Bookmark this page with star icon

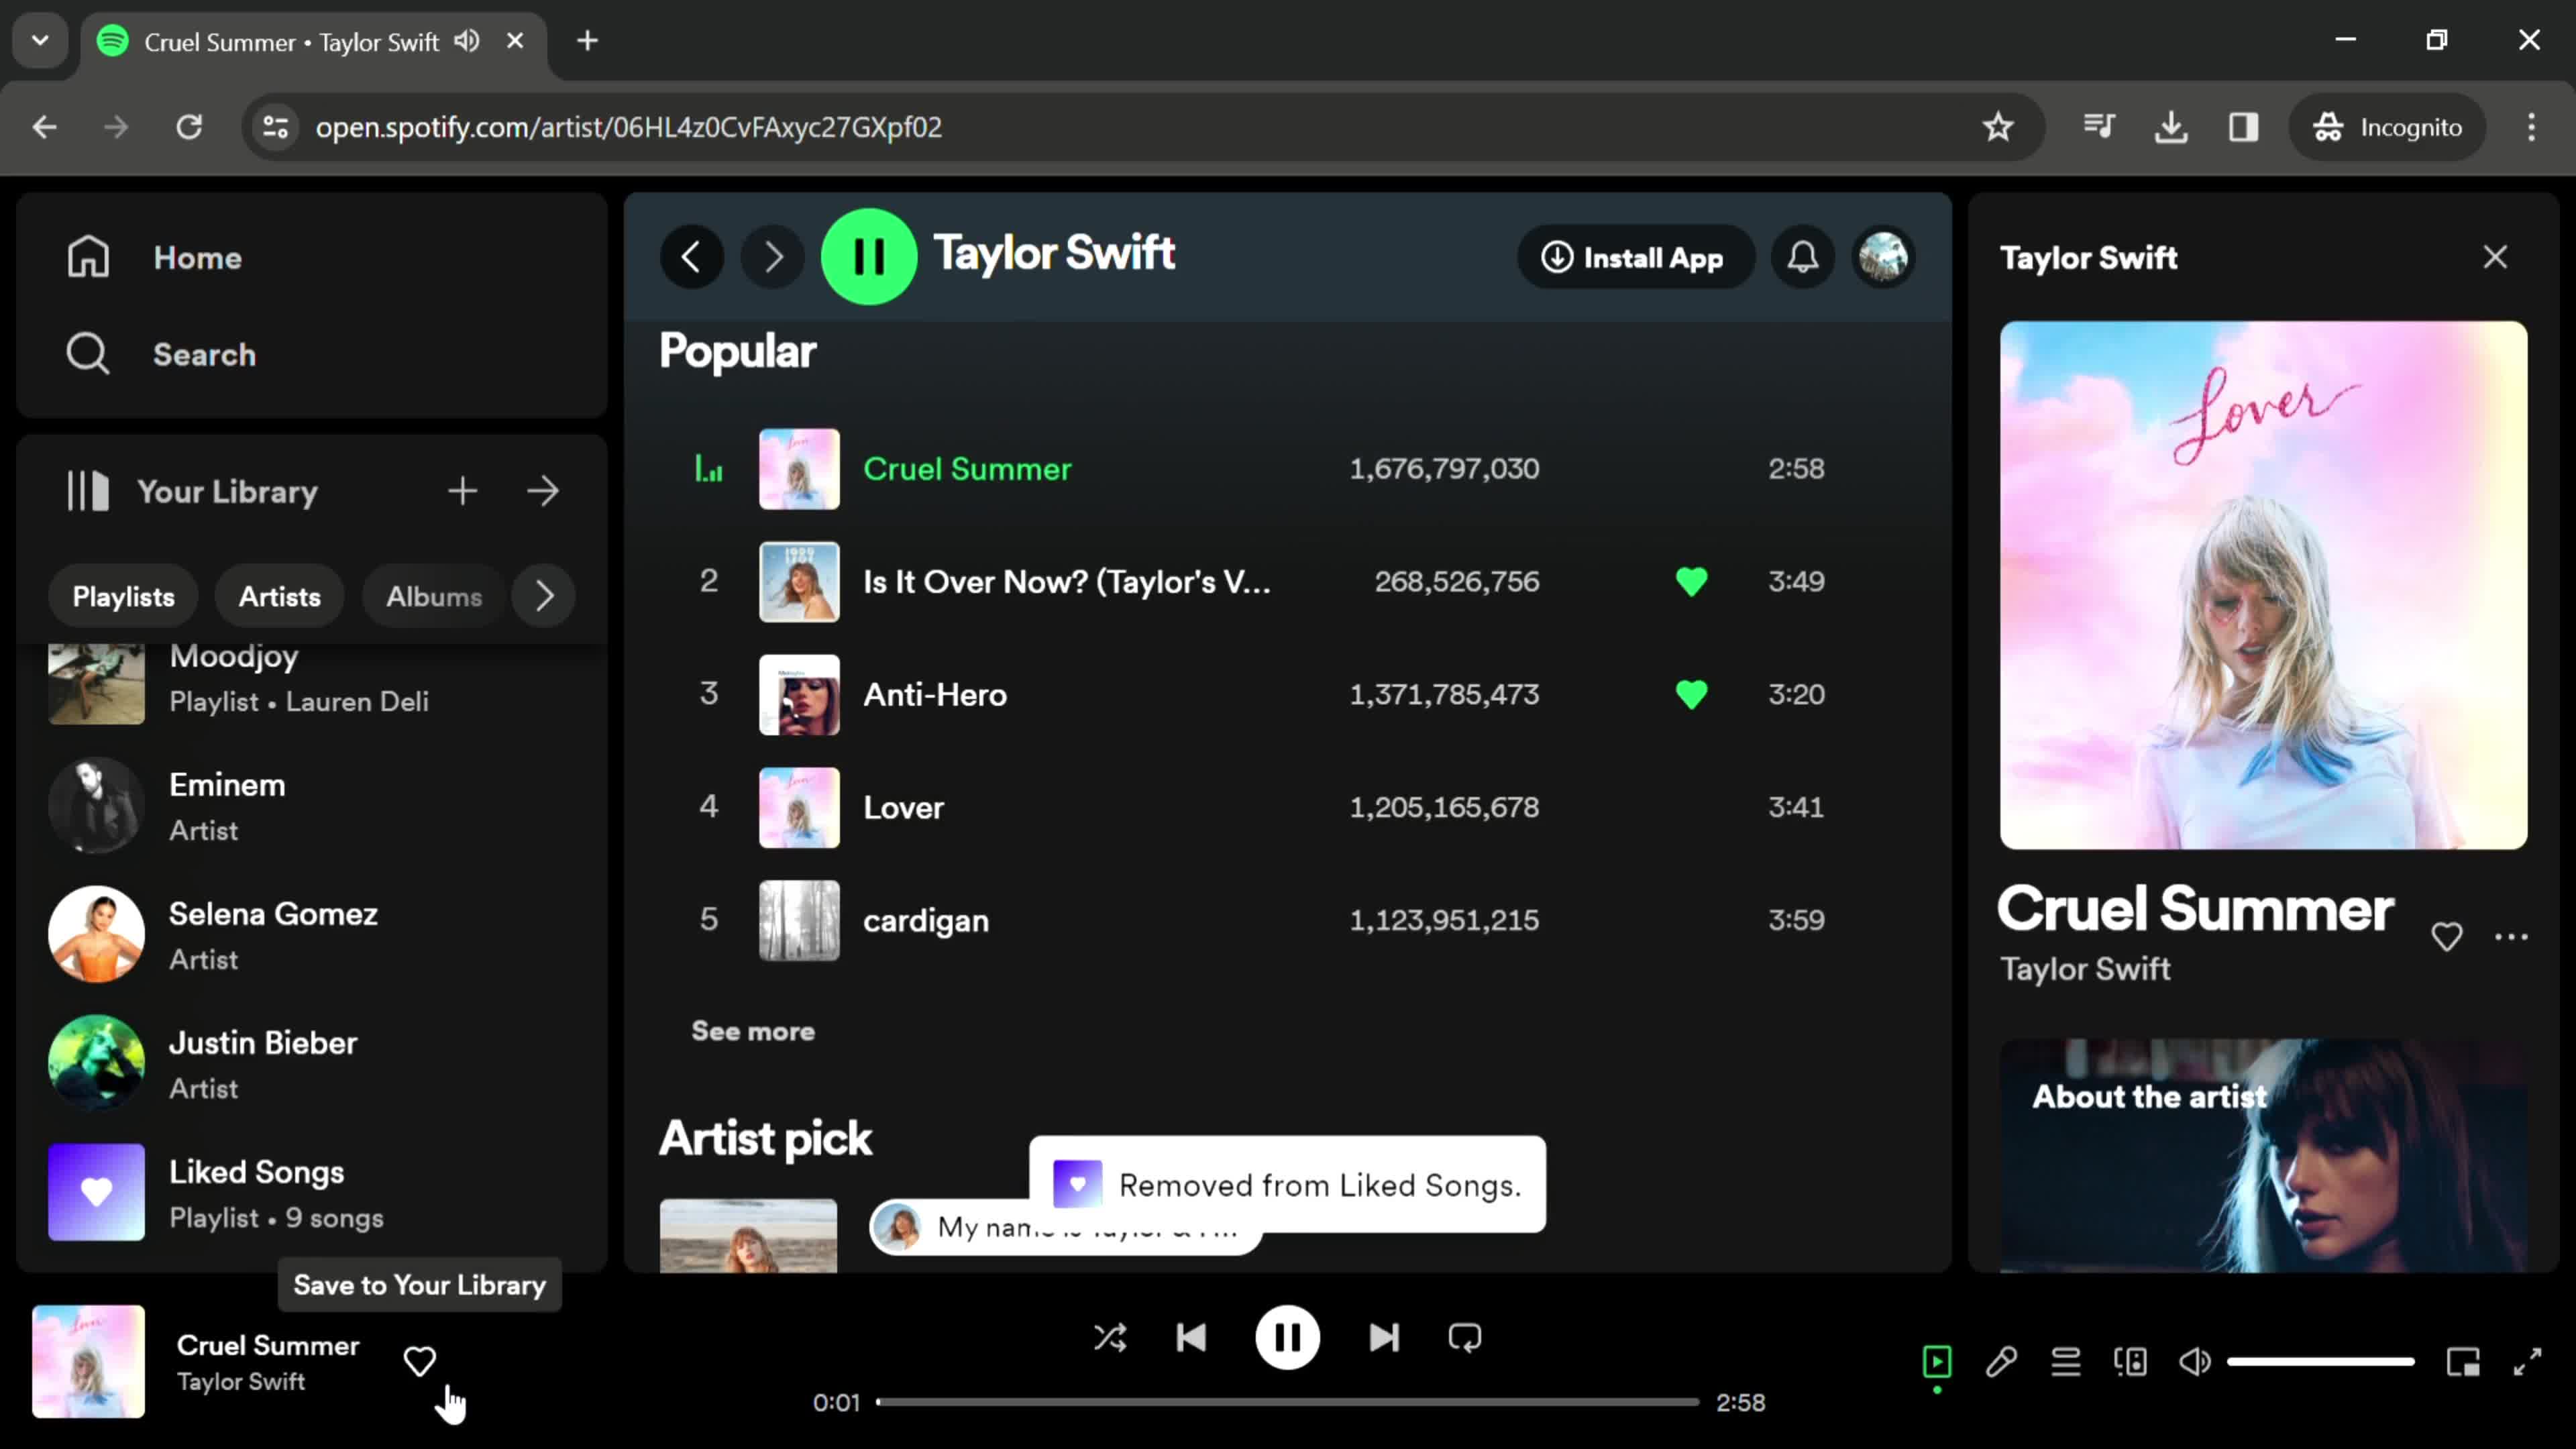1998,127
